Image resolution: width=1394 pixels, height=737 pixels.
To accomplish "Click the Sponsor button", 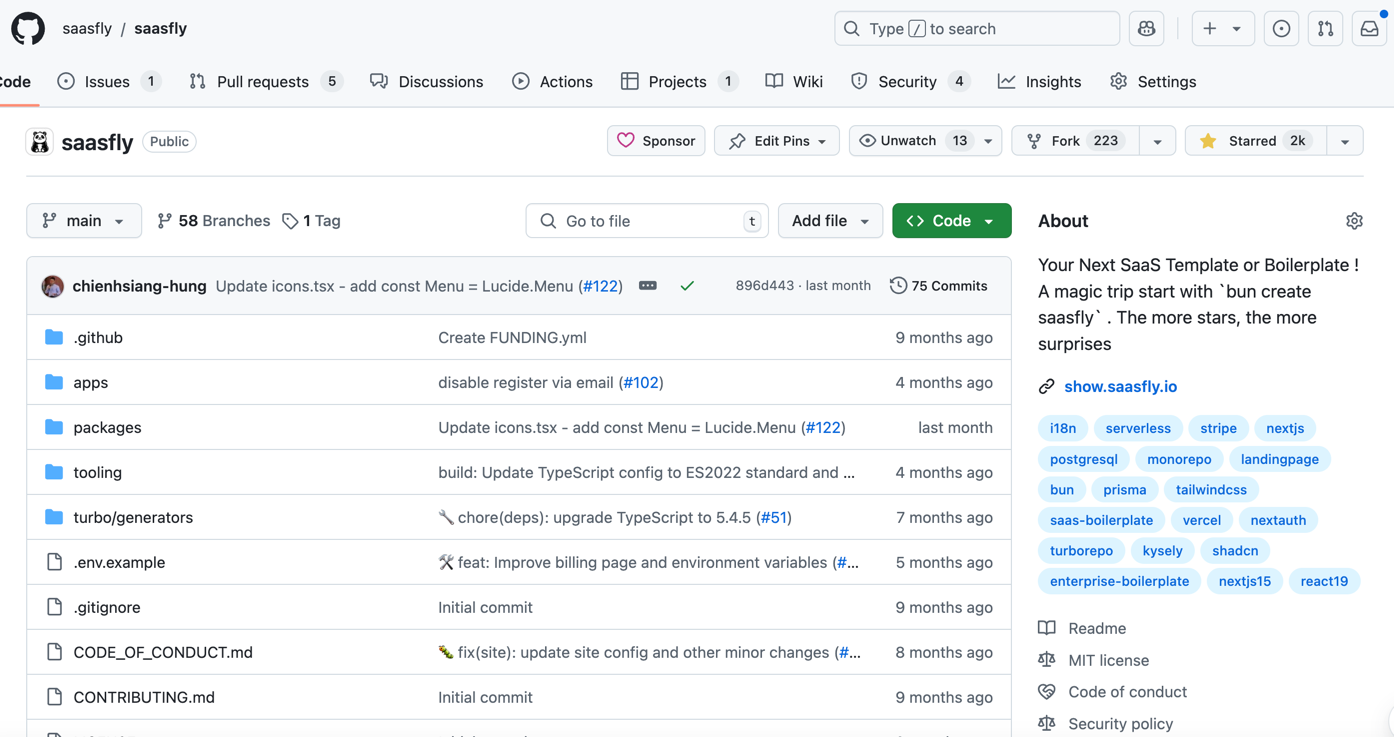I will (x=656, y=140).
